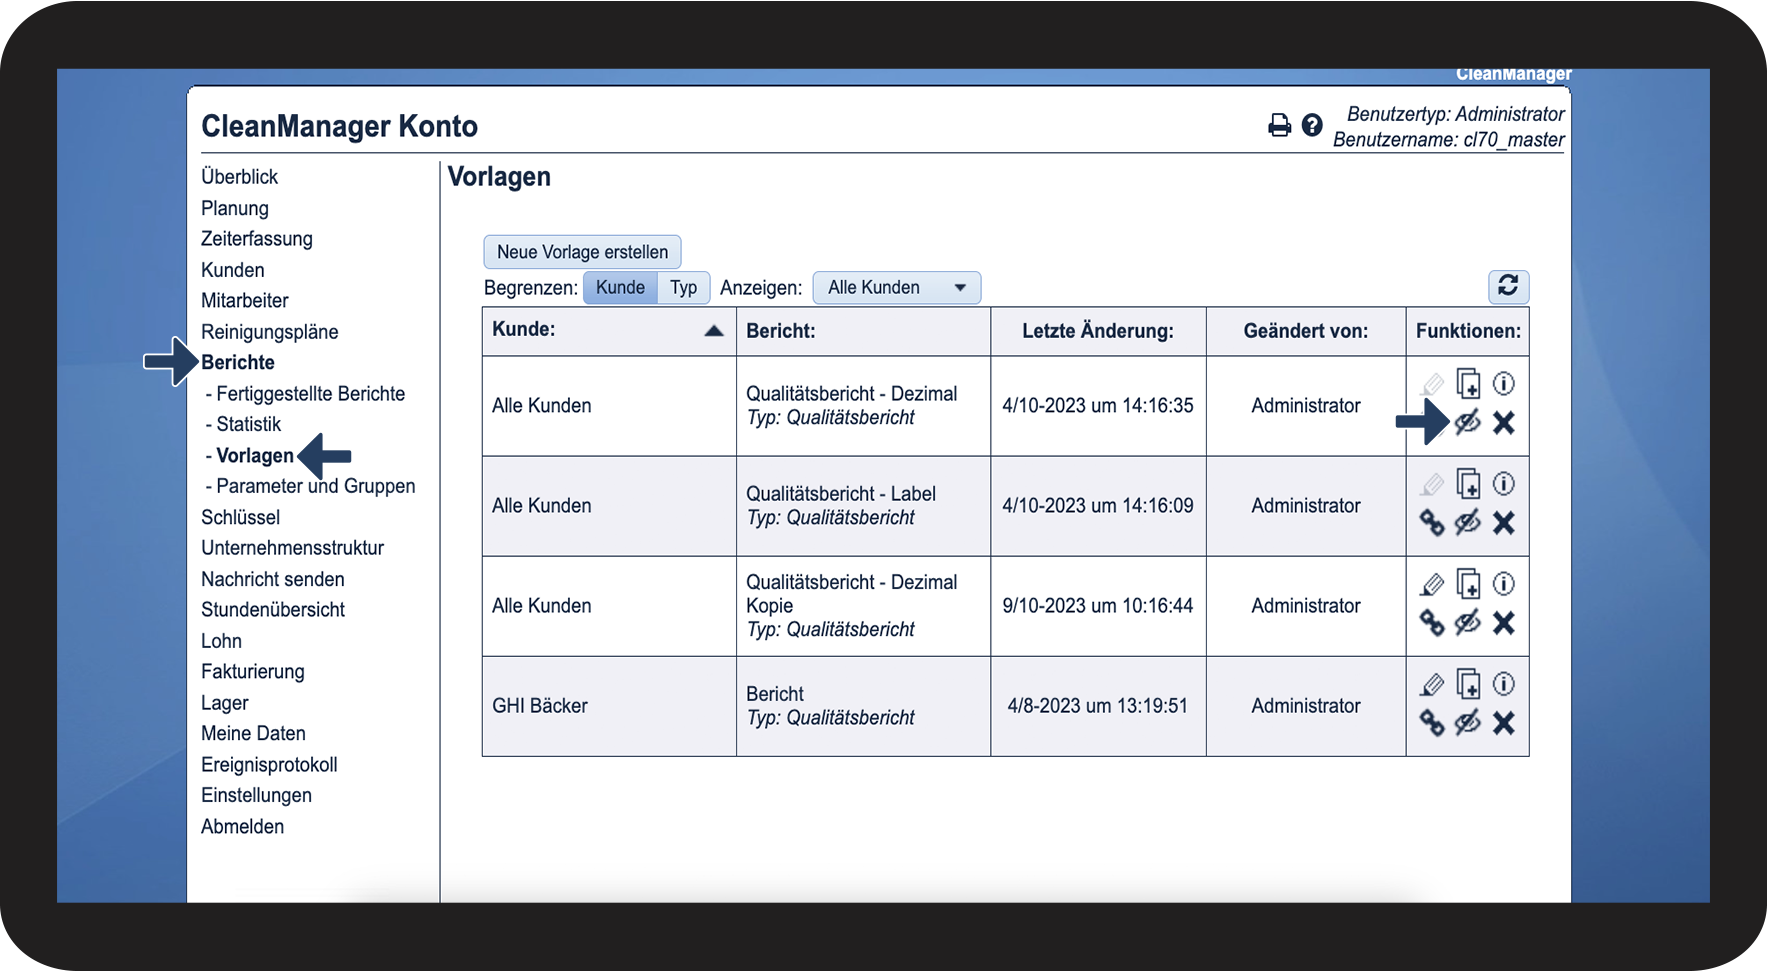Copy the Qualitätsbericht - Label template
The image size is (1767, 971).
pos(1468,484)
